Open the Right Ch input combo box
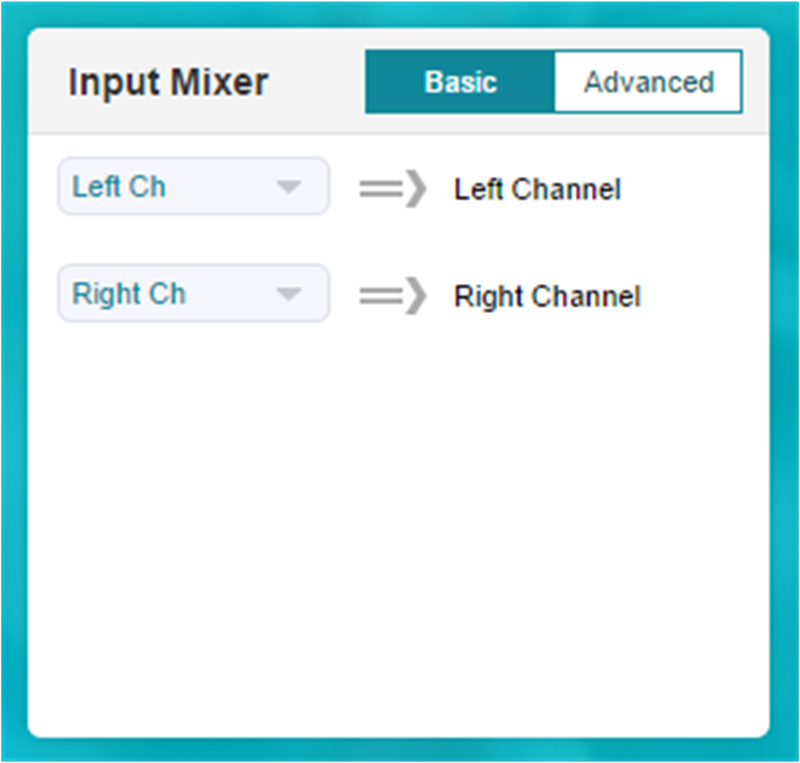The image size is (800, 763). [193, 293]
